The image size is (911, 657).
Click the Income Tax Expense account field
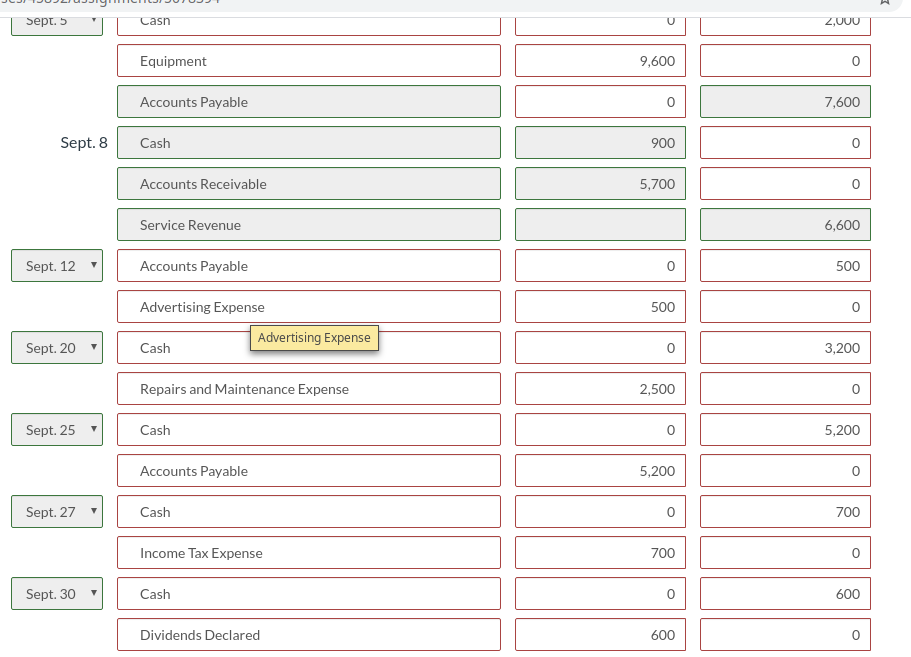[308, 552]
